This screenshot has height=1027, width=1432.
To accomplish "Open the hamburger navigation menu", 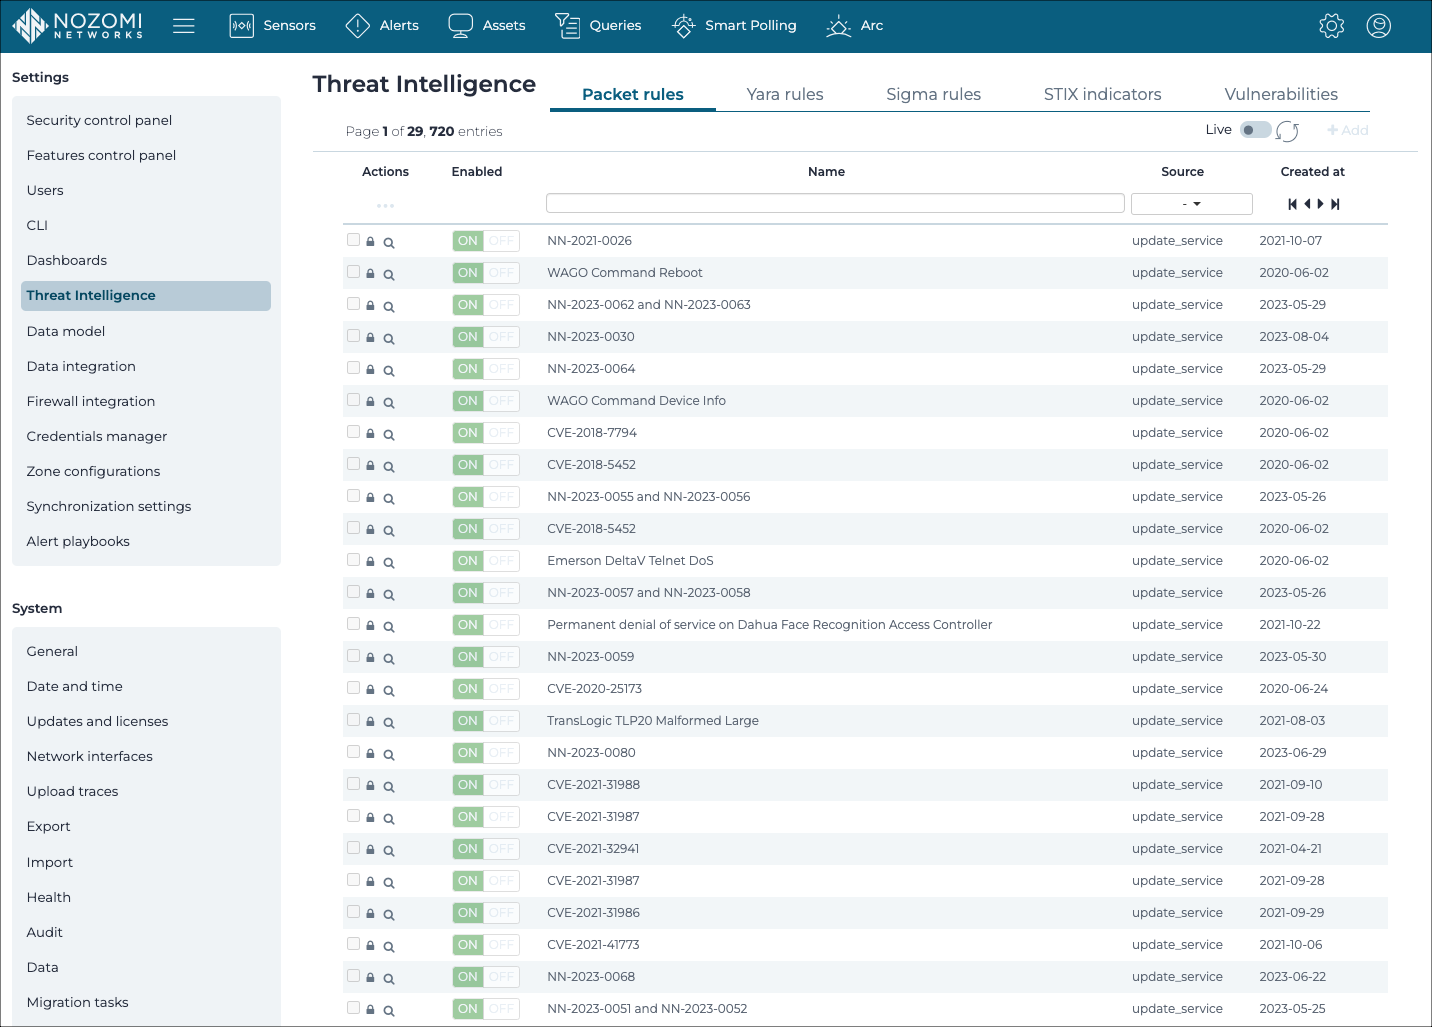I will point(184,26).
